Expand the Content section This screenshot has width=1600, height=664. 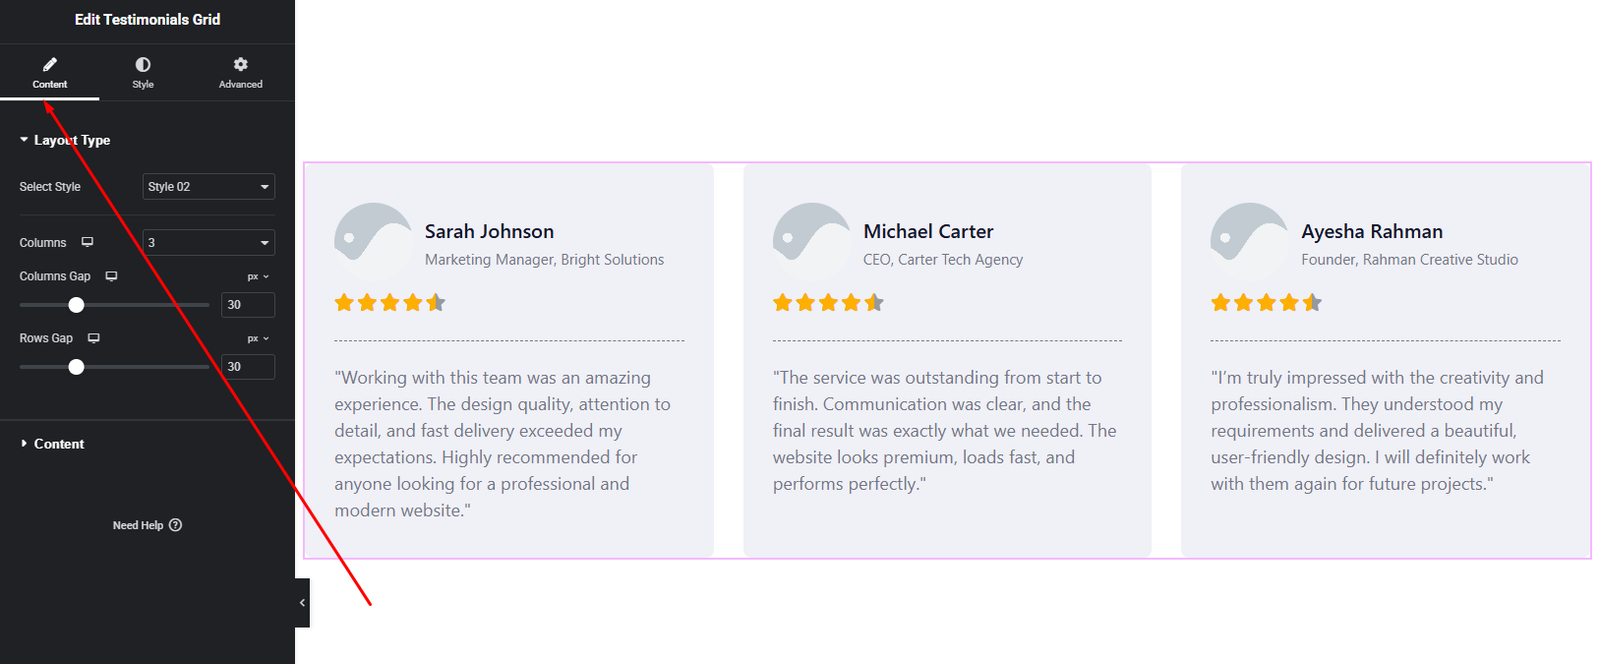(58, 444)
